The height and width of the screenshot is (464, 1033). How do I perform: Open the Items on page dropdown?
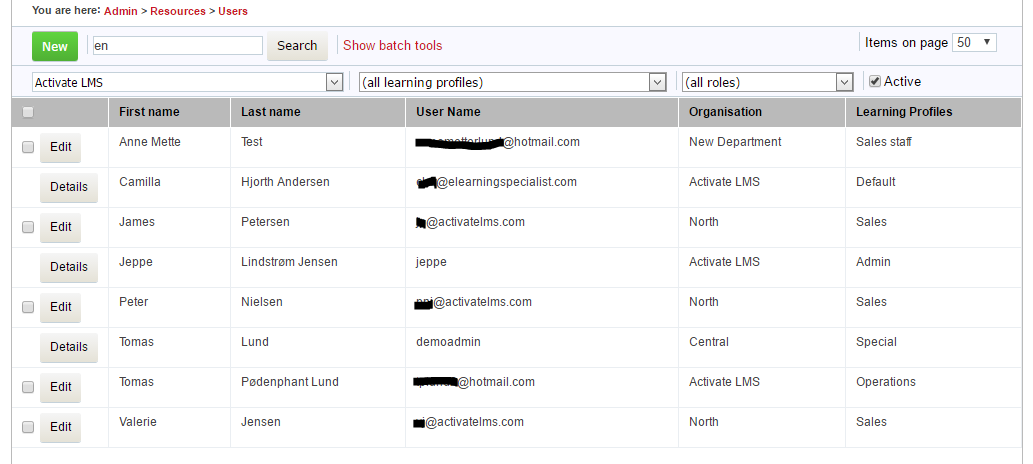[975, 42]
